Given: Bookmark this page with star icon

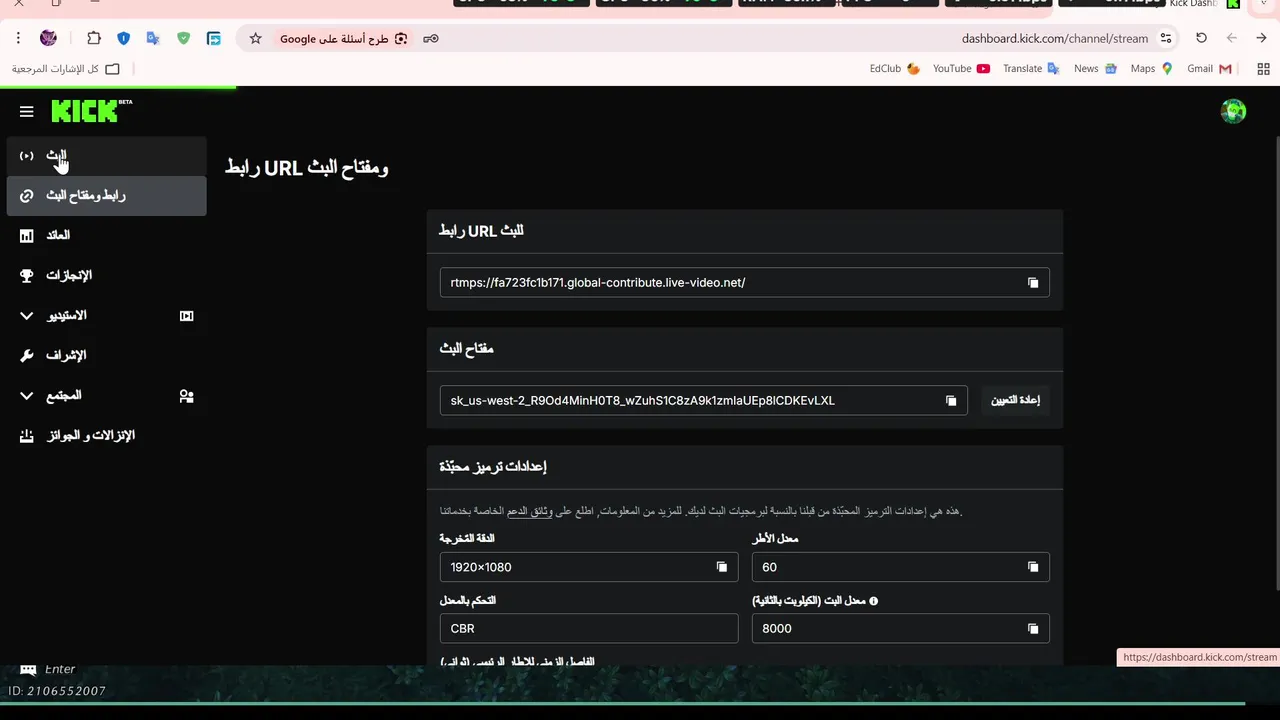Looking at the screenshot, I should (x=255, y=38).
